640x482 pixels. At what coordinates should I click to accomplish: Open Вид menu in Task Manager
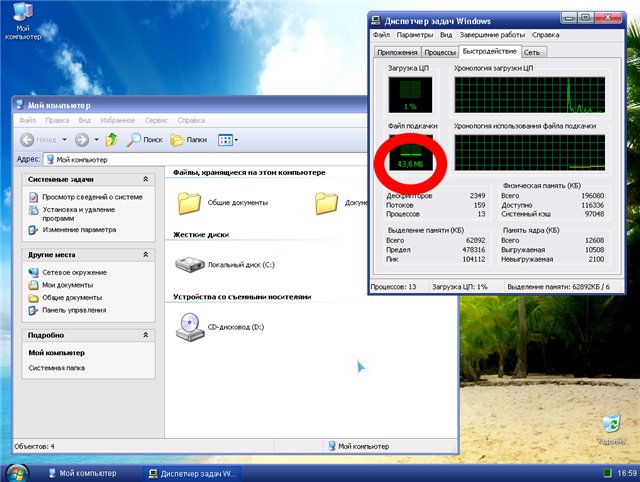pyautogui.click(x=446, y=35)
